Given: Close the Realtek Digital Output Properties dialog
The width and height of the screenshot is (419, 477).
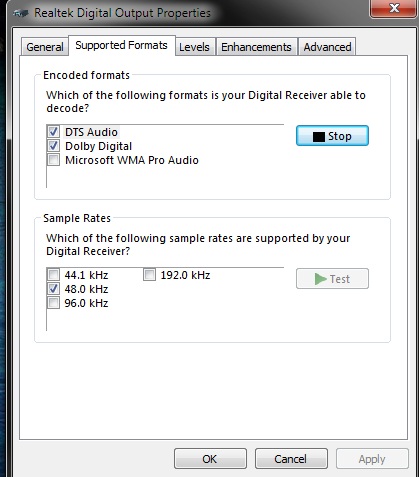Looking at the screenshot, I should [394, 8].
